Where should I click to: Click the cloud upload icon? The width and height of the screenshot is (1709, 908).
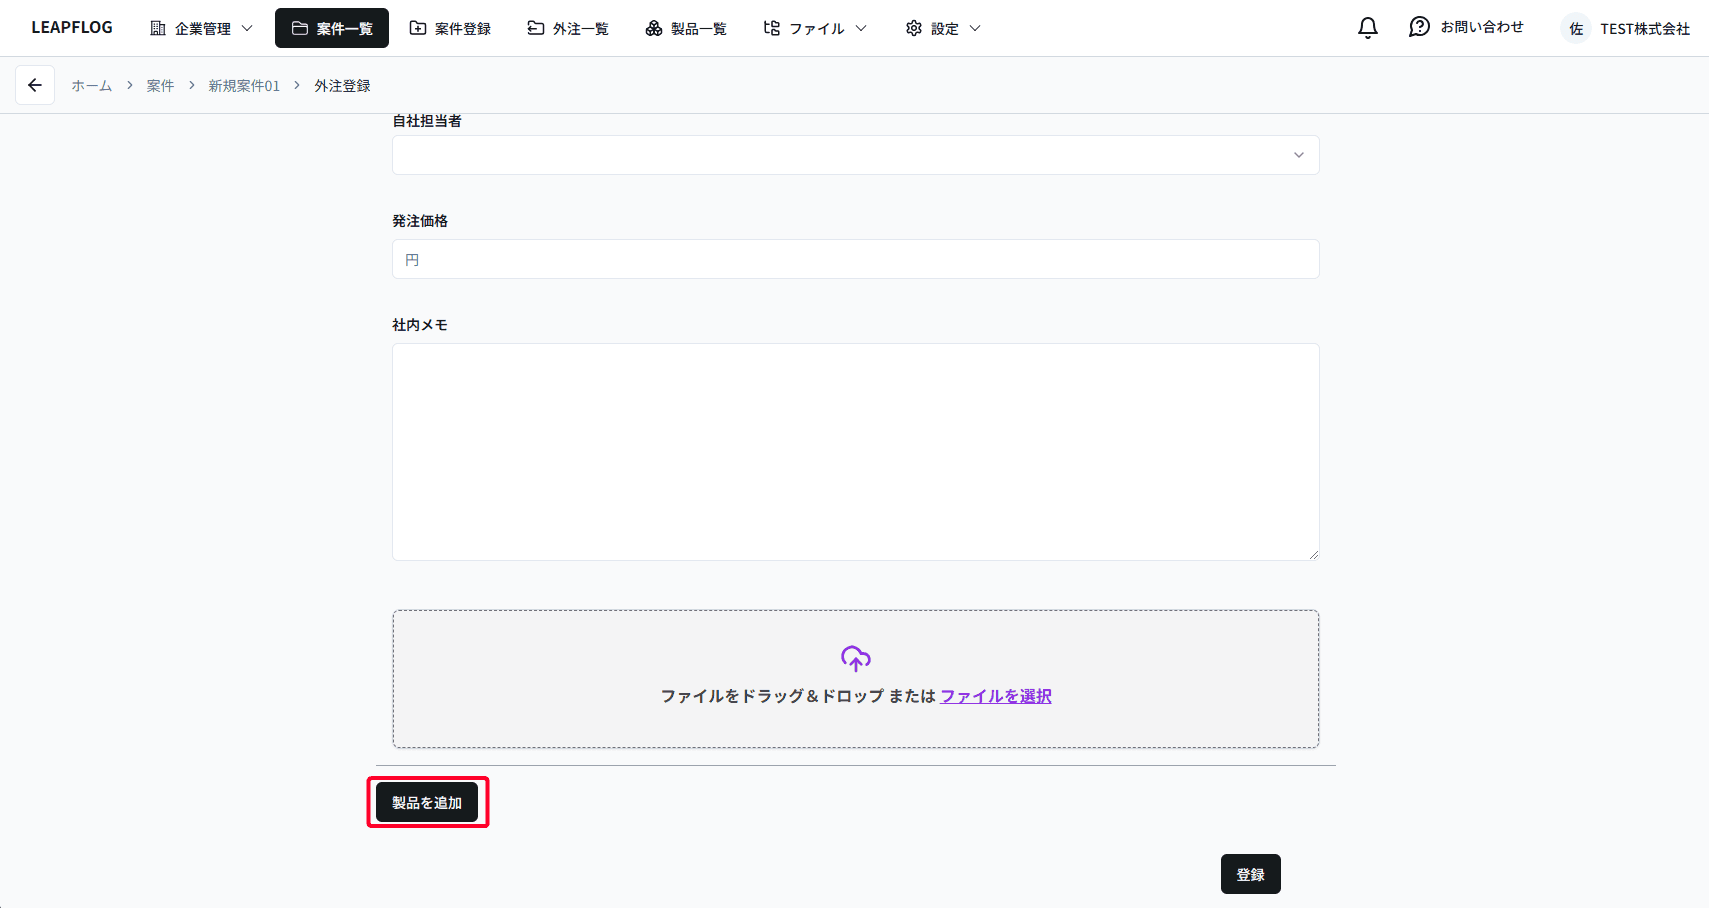[x=855, y=658]
